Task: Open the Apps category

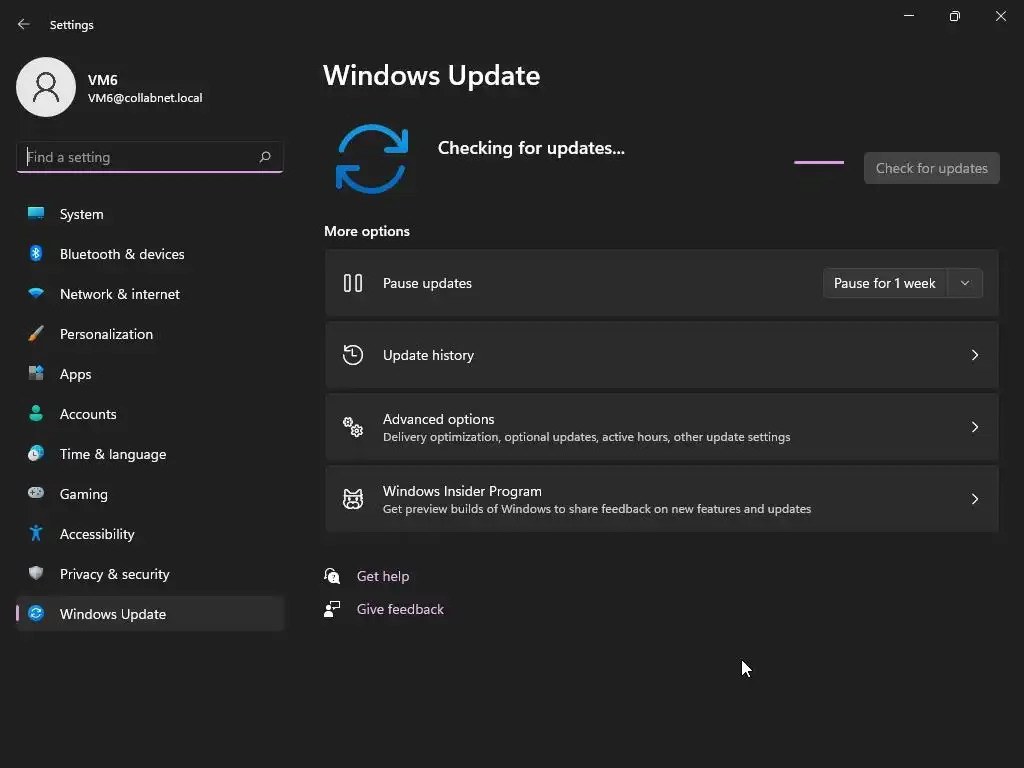Action: 150,374
